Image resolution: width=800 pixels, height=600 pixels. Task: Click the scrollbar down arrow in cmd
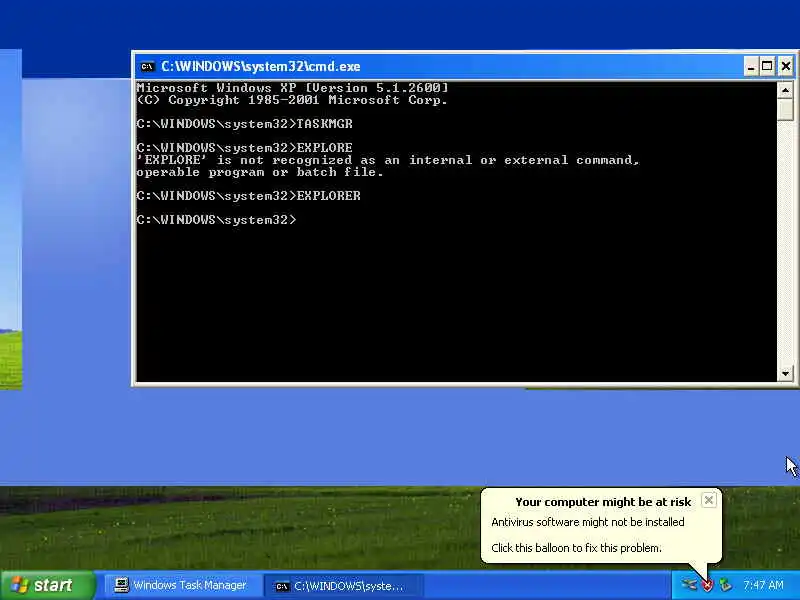tap(785, 373)
